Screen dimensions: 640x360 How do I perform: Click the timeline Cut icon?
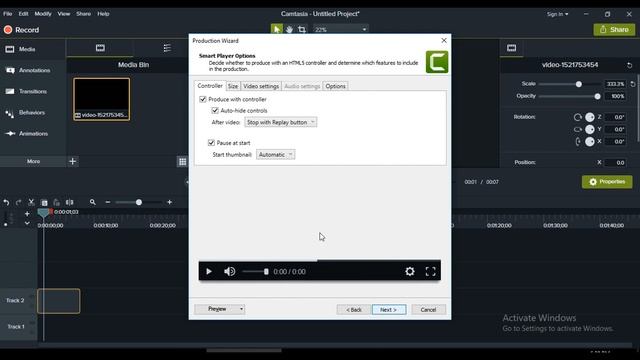(x=31, y=202)
